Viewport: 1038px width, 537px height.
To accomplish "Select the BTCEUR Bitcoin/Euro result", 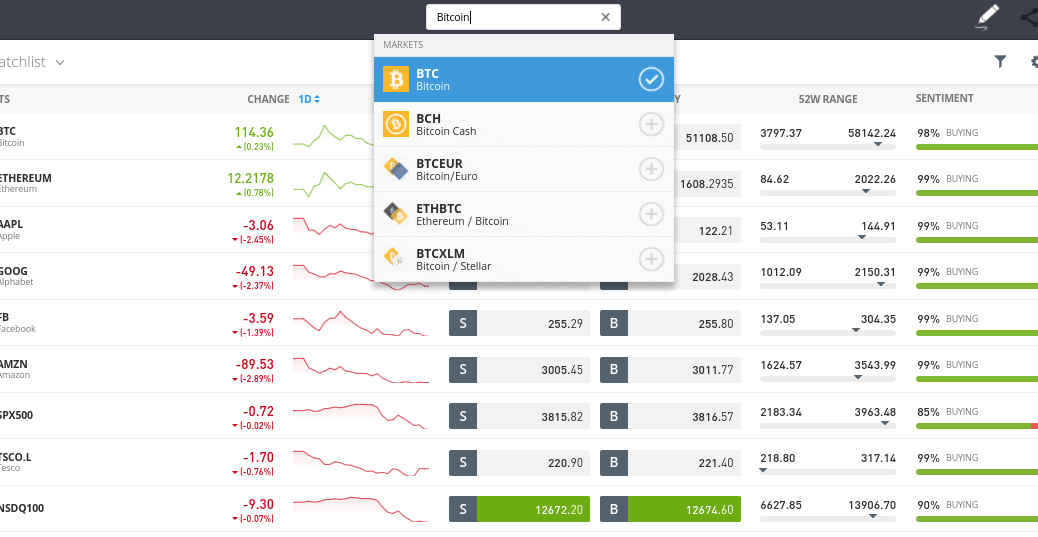I will (524, 170).
